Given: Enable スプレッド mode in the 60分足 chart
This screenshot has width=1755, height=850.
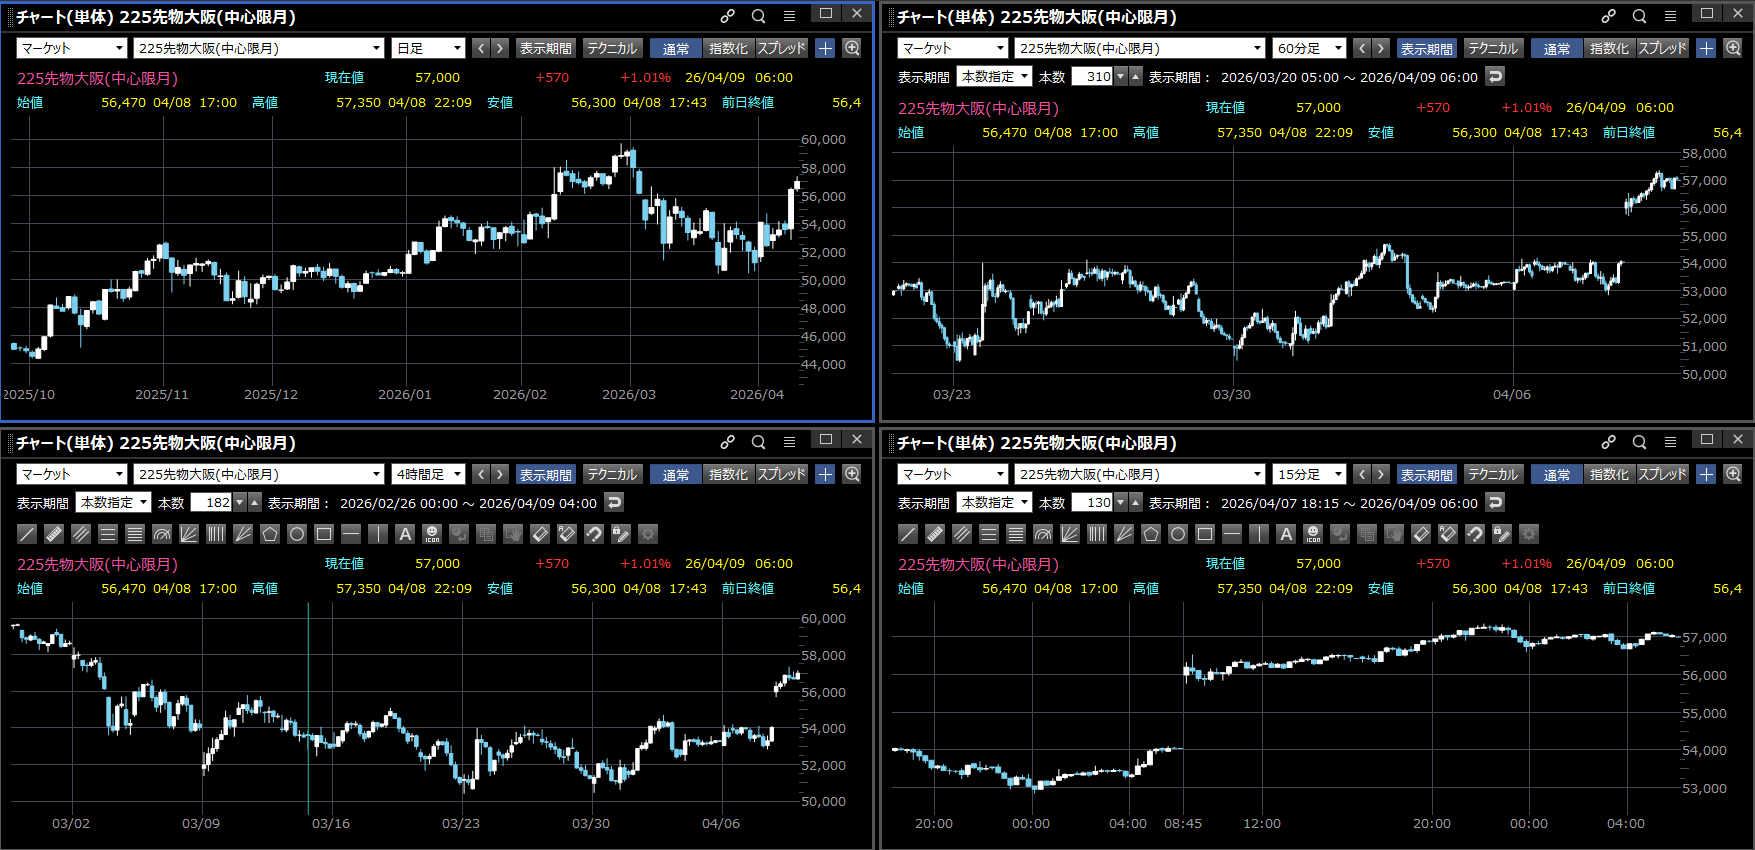Looking at the screenshot, I should pos(1662,48).
